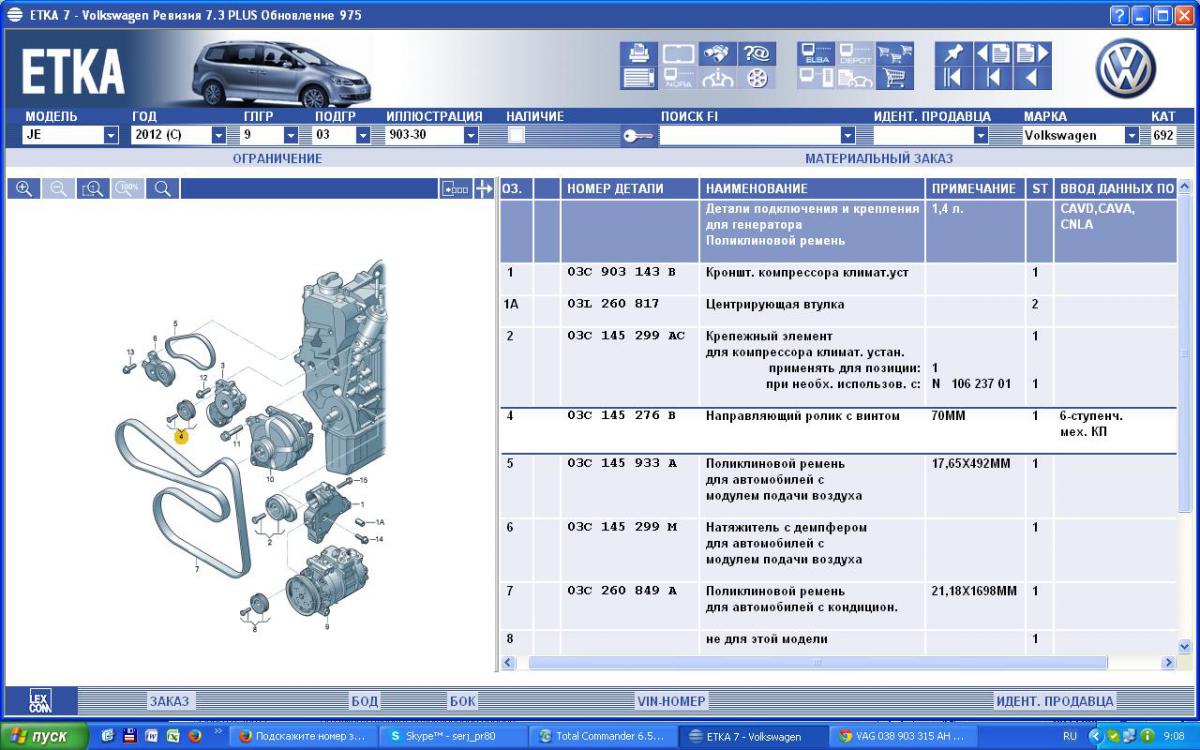The width and height of the screenshot is (1200, 750).
Task: Switch to Total Commander taskbar window
Action: click(603, 736)
